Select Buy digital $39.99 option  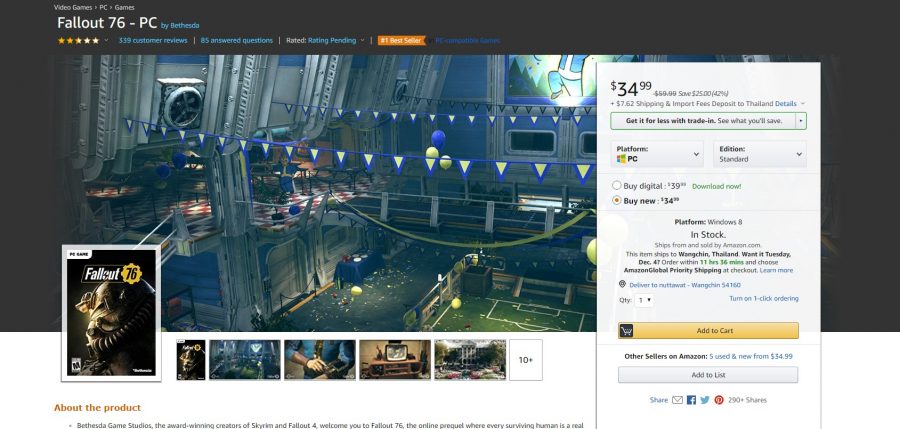tap(616, 185)
